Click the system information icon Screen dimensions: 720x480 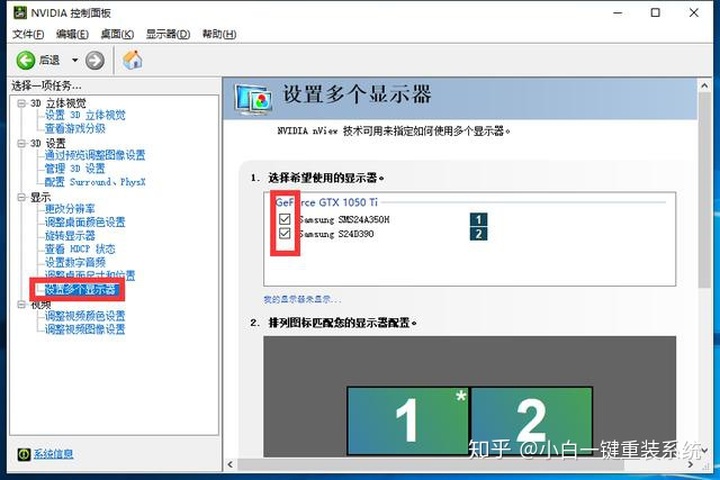[24, 454]
